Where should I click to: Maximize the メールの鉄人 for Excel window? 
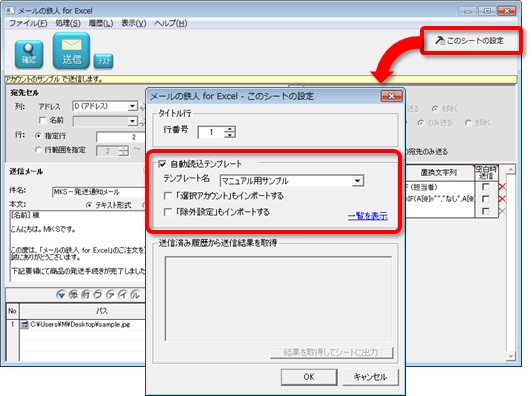pyautogui.click(x=487, y=11)
